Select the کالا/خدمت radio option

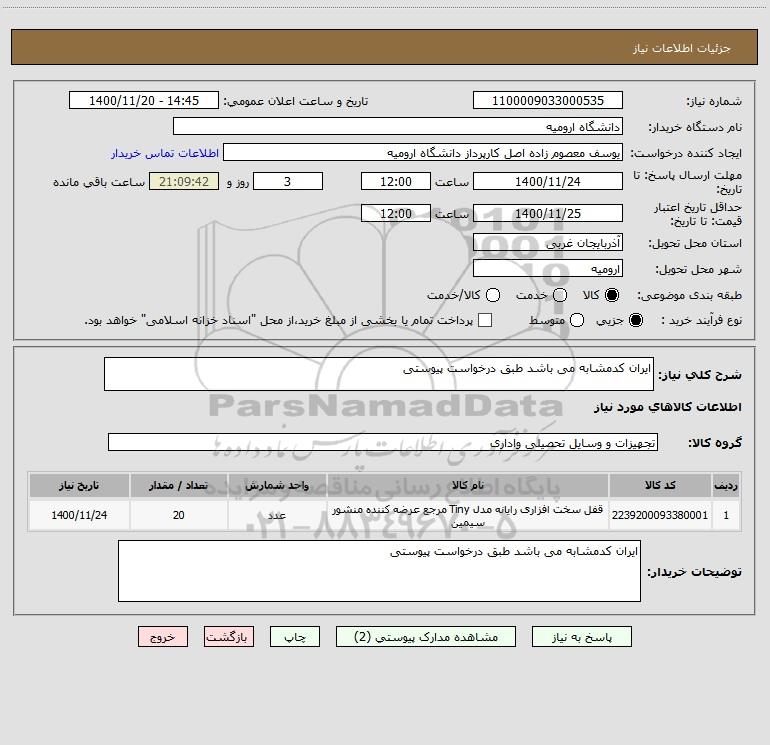tap(493, 295)
